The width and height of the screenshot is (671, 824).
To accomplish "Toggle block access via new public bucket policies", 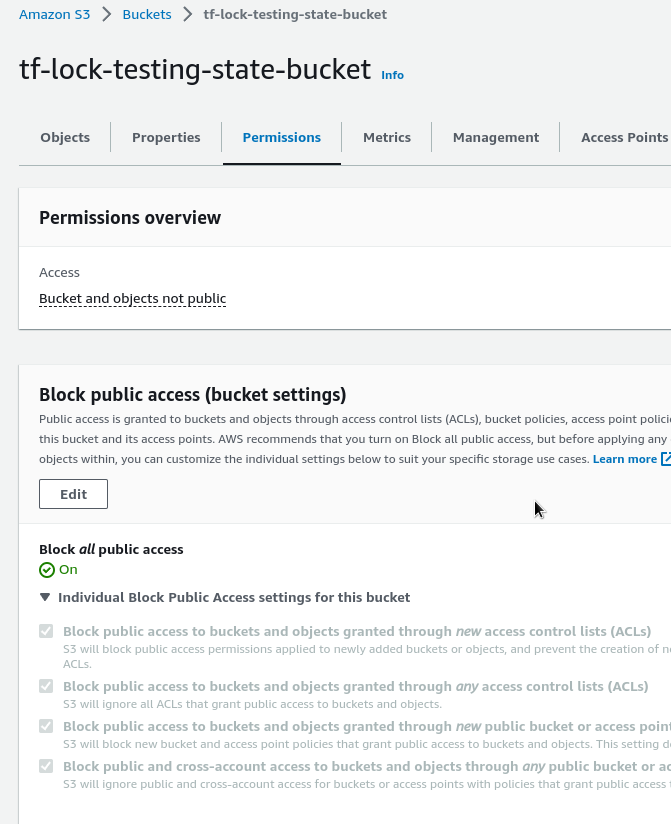I will pos(46,727).
